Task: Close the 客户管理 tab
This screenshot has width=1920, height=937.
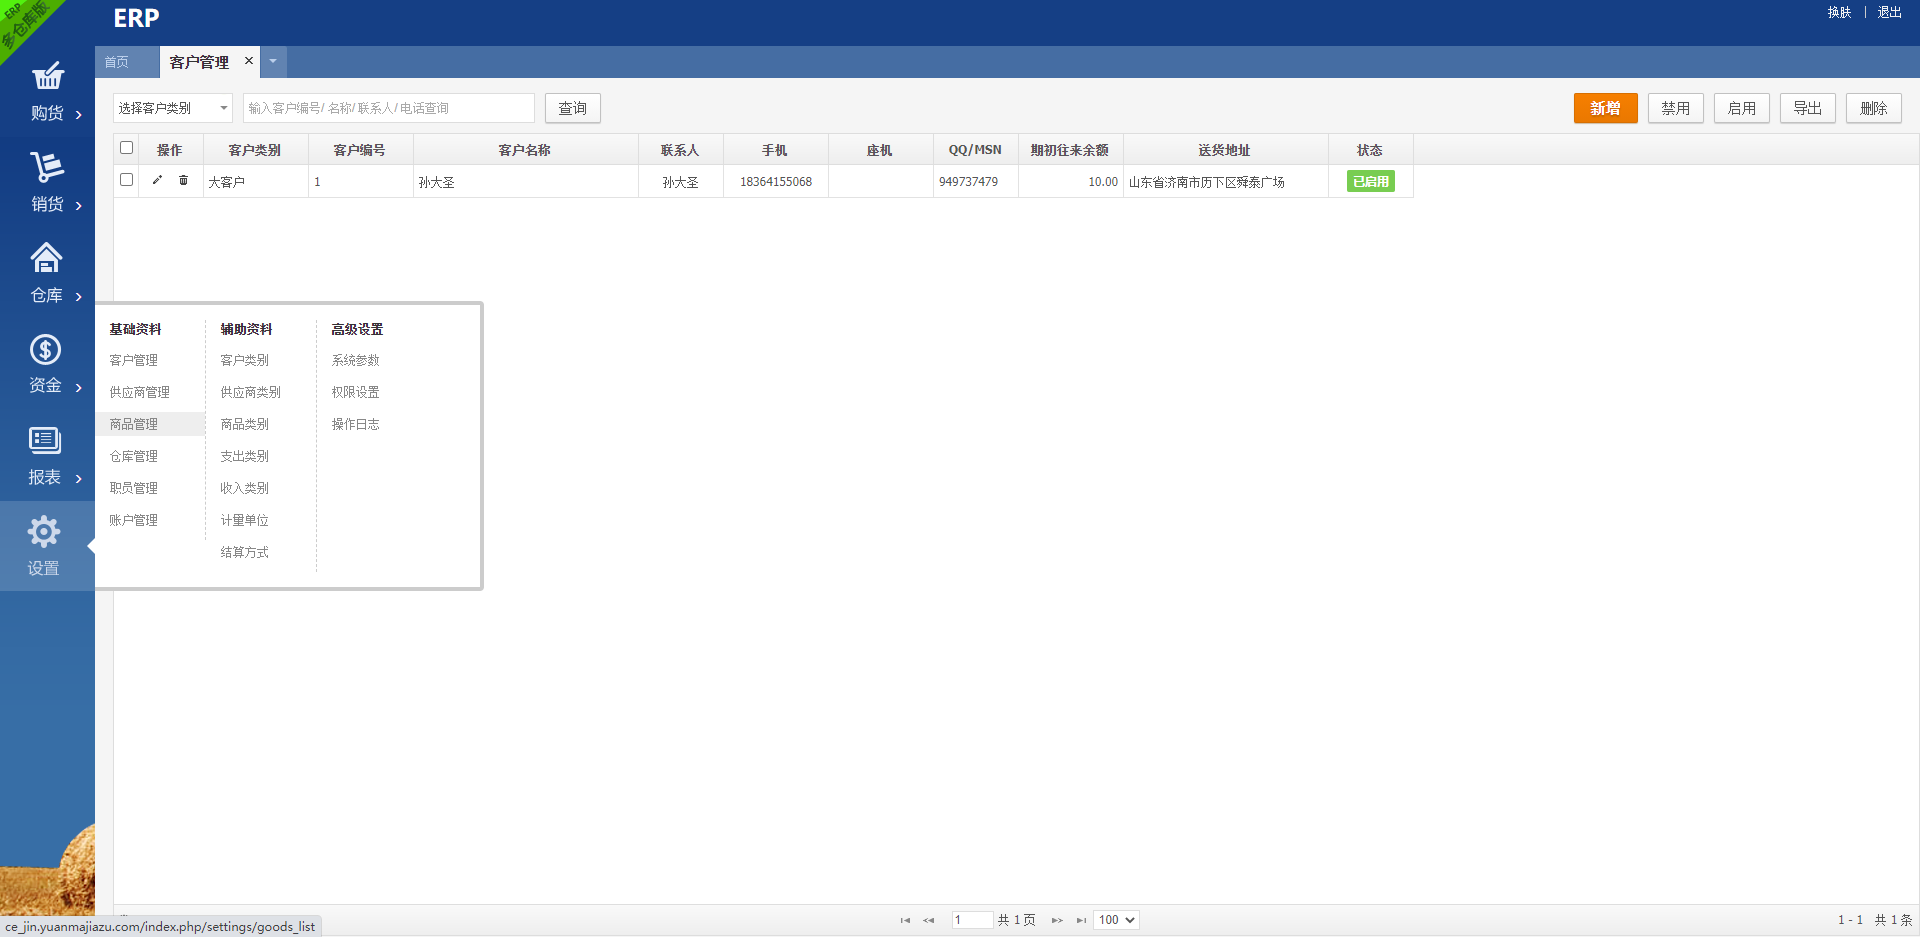Action: tap(249, 61)
